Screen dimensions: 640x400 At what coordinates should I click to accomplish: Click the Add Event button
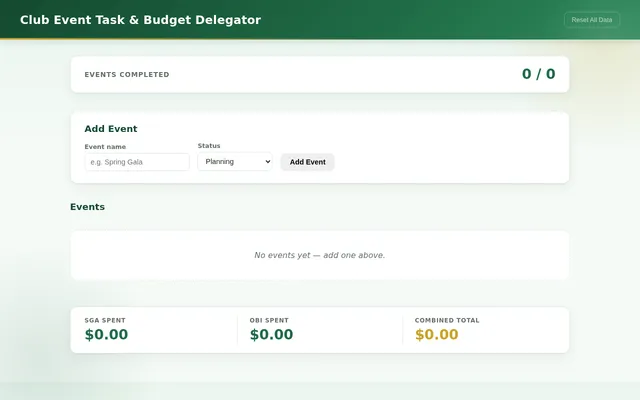coord(308,162)
